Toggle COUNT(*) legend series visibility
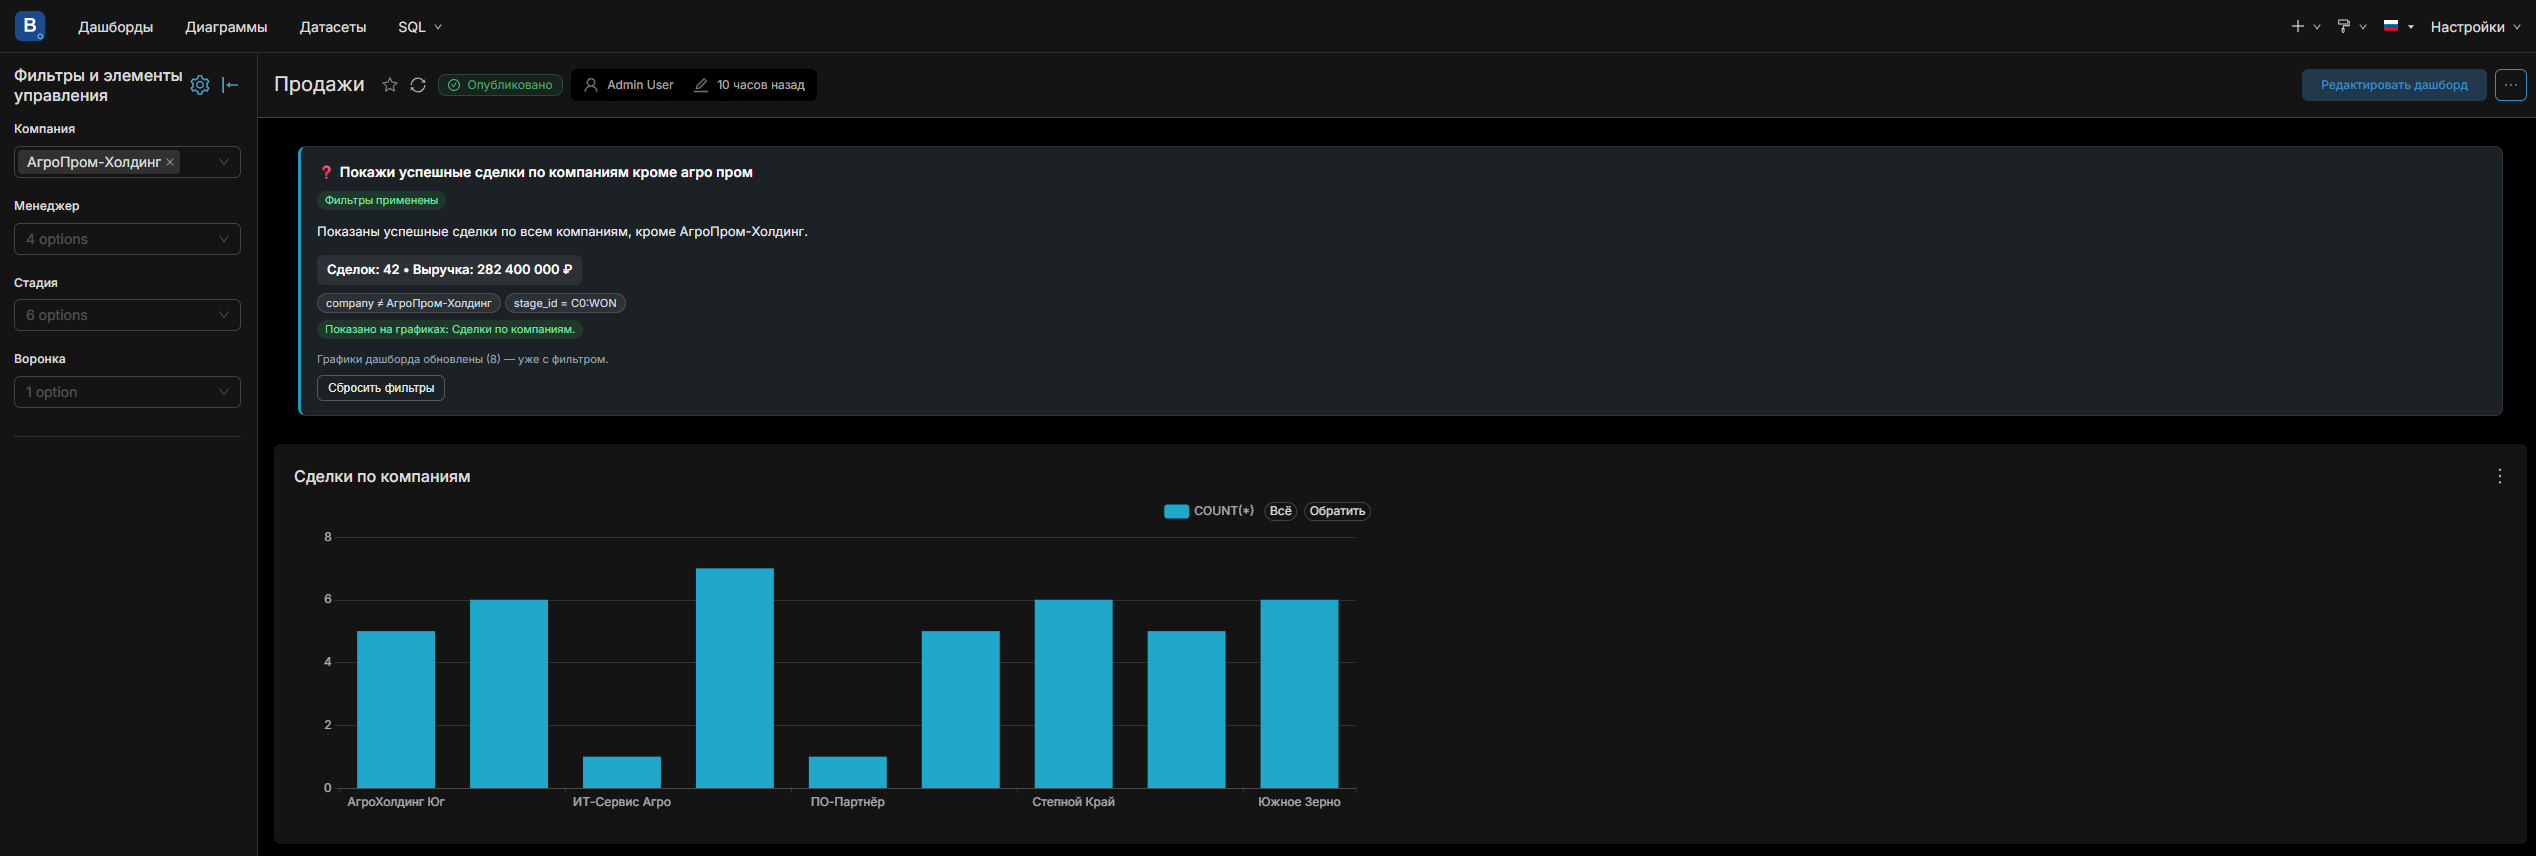 point(1209,511)
